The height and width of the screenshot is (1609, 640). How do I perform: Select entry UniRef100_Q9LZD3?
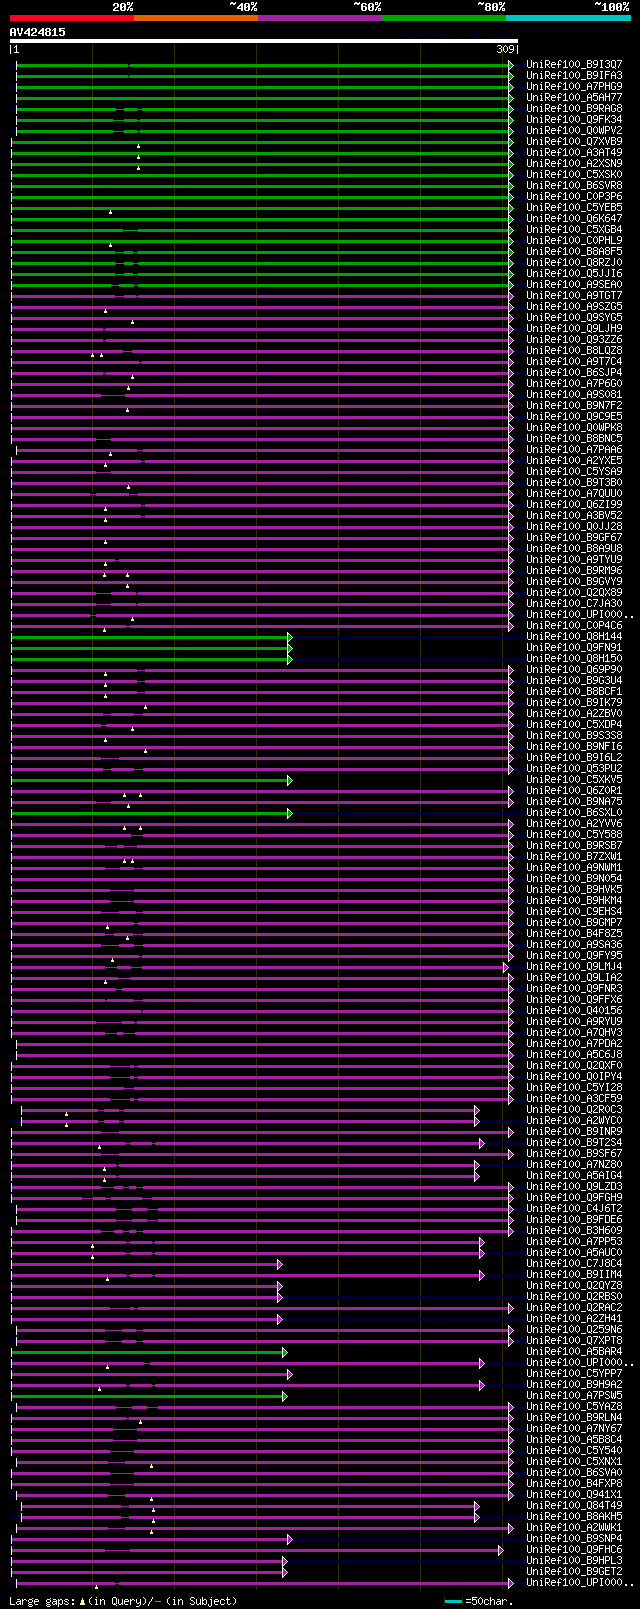(574, 1187)
